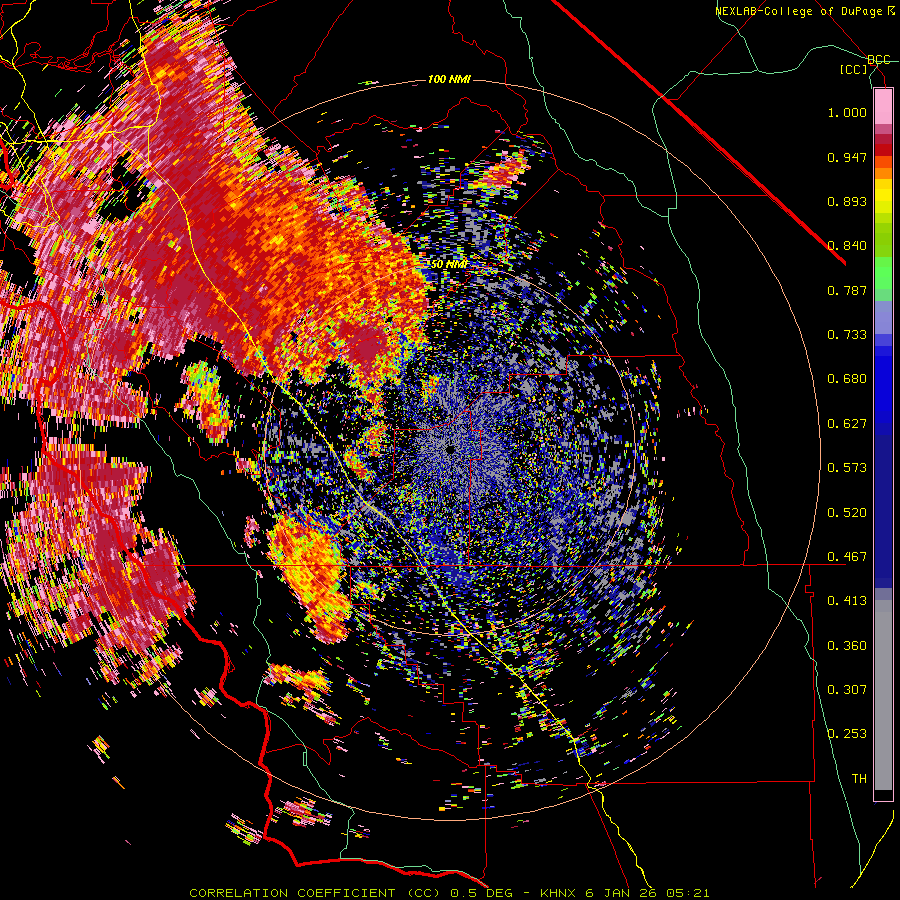This screenshot has height=900, width=900.
Task: Select the 0.573 scale value
Action: [x=847, y=468]
